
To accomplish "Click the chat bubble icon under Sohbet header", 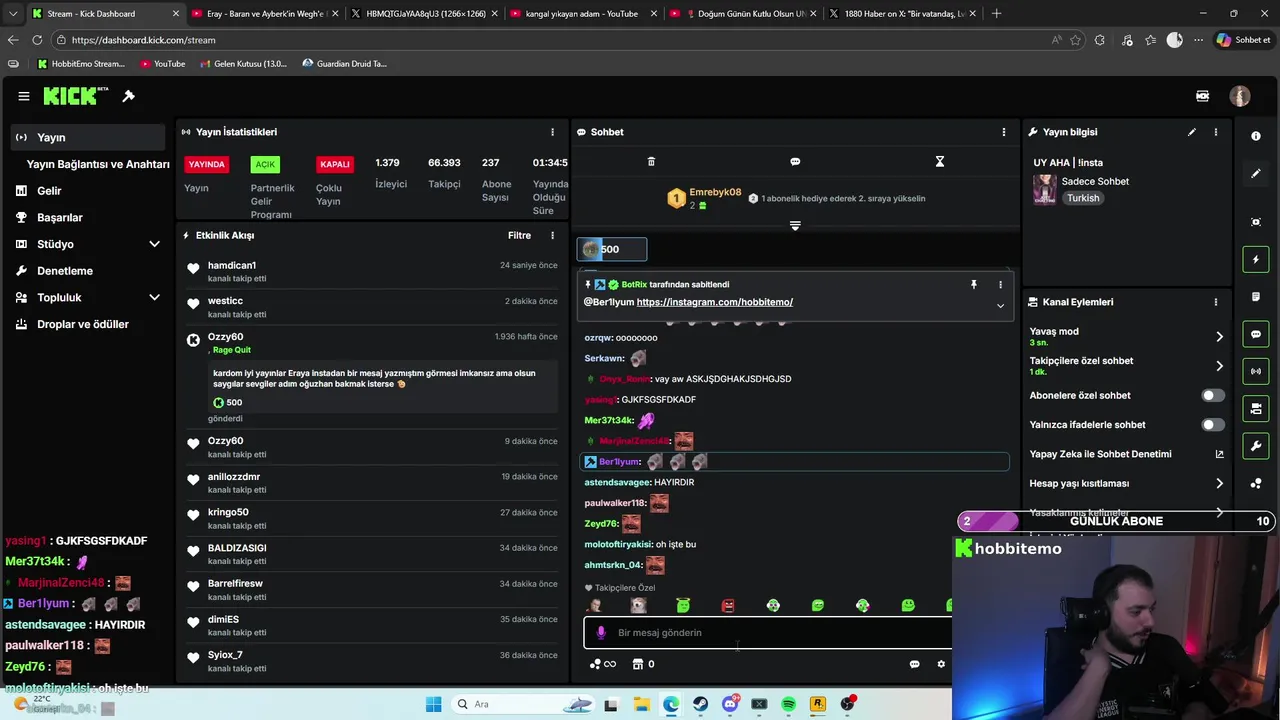I will (x=795, y=161).
